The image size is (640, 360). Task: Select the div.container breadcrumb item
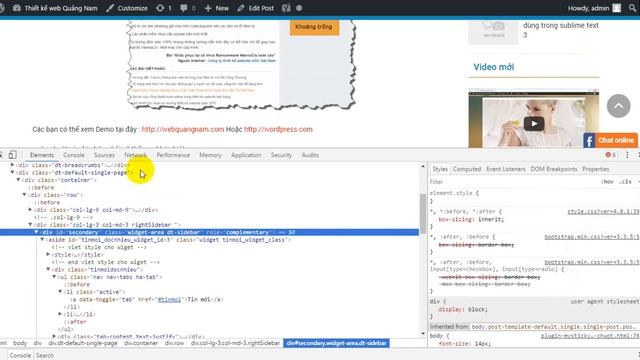point(141,343)
